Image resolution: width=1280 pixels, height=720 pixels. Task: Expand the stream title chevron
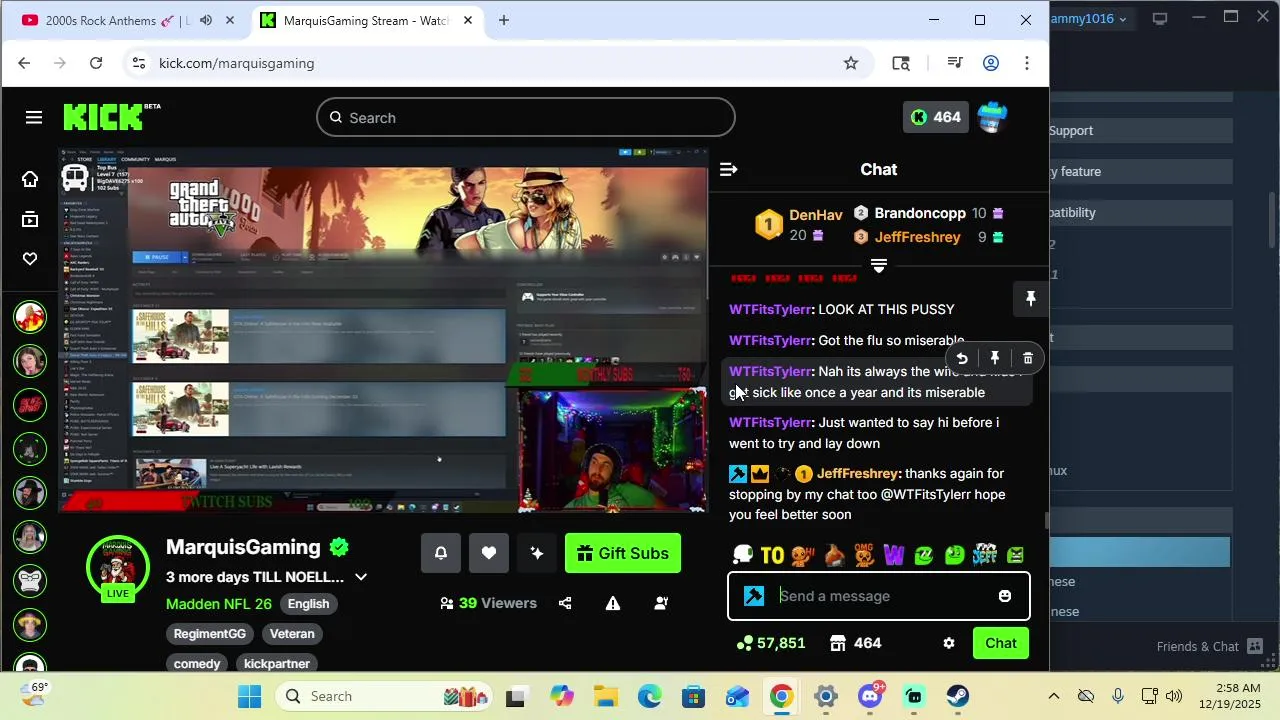click(361, 577)
